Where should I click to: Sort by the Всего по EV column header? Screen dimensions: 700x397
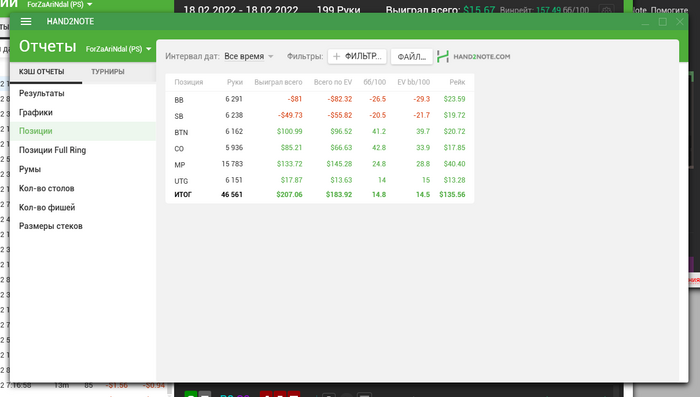(333, 82)
